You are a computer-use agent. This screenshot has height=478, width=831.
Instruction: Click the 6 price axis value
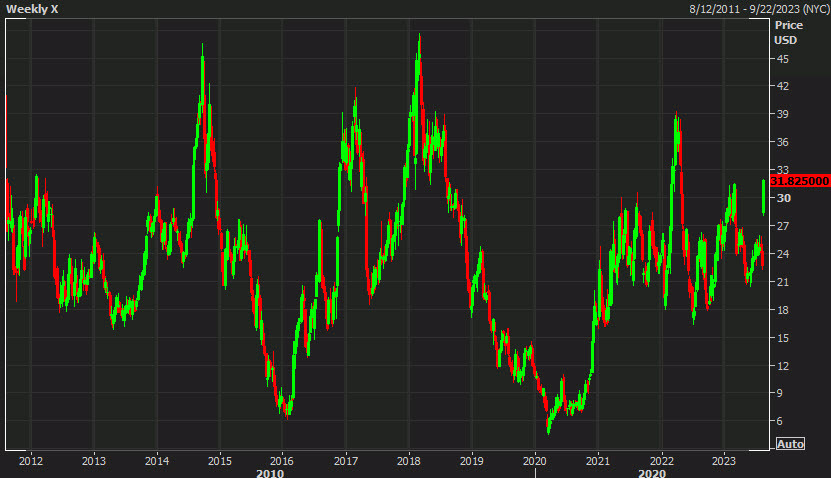point(780,421)
